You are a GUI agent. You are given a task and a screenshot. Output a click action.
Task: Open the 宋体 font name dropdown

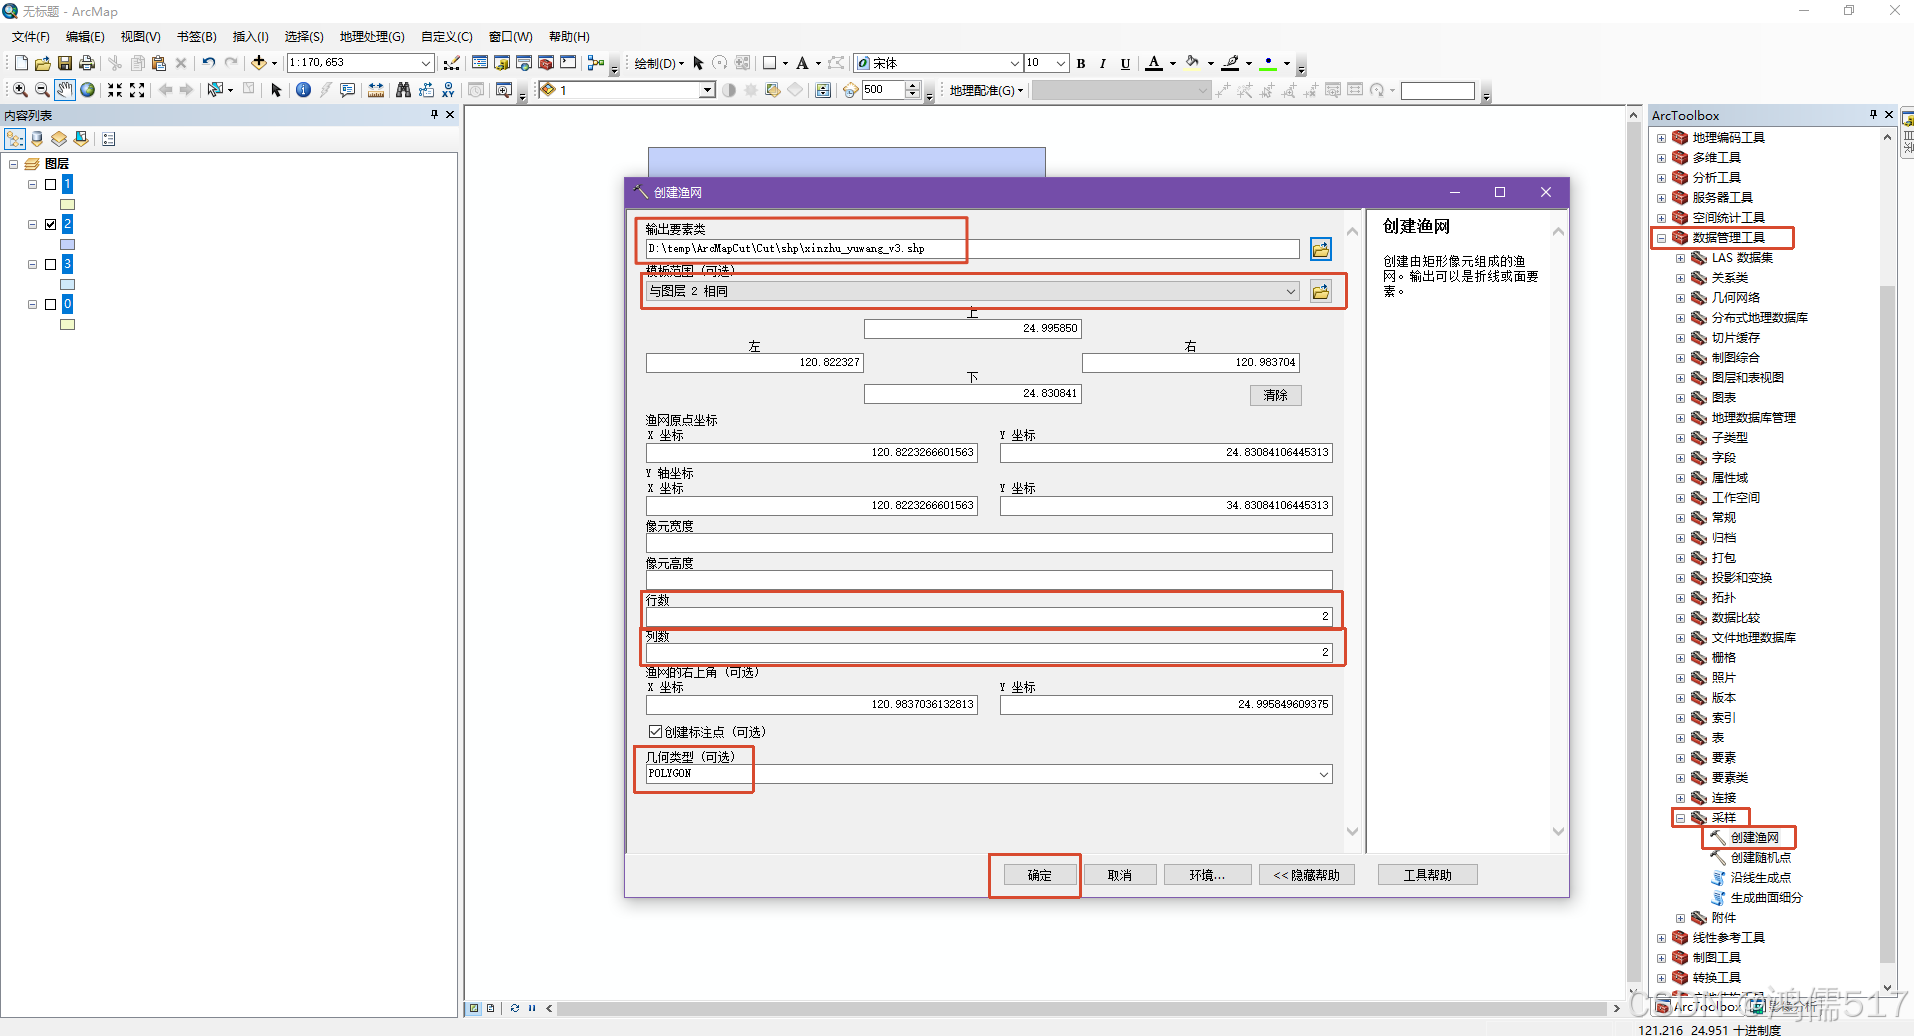(x=1014, y=63)
